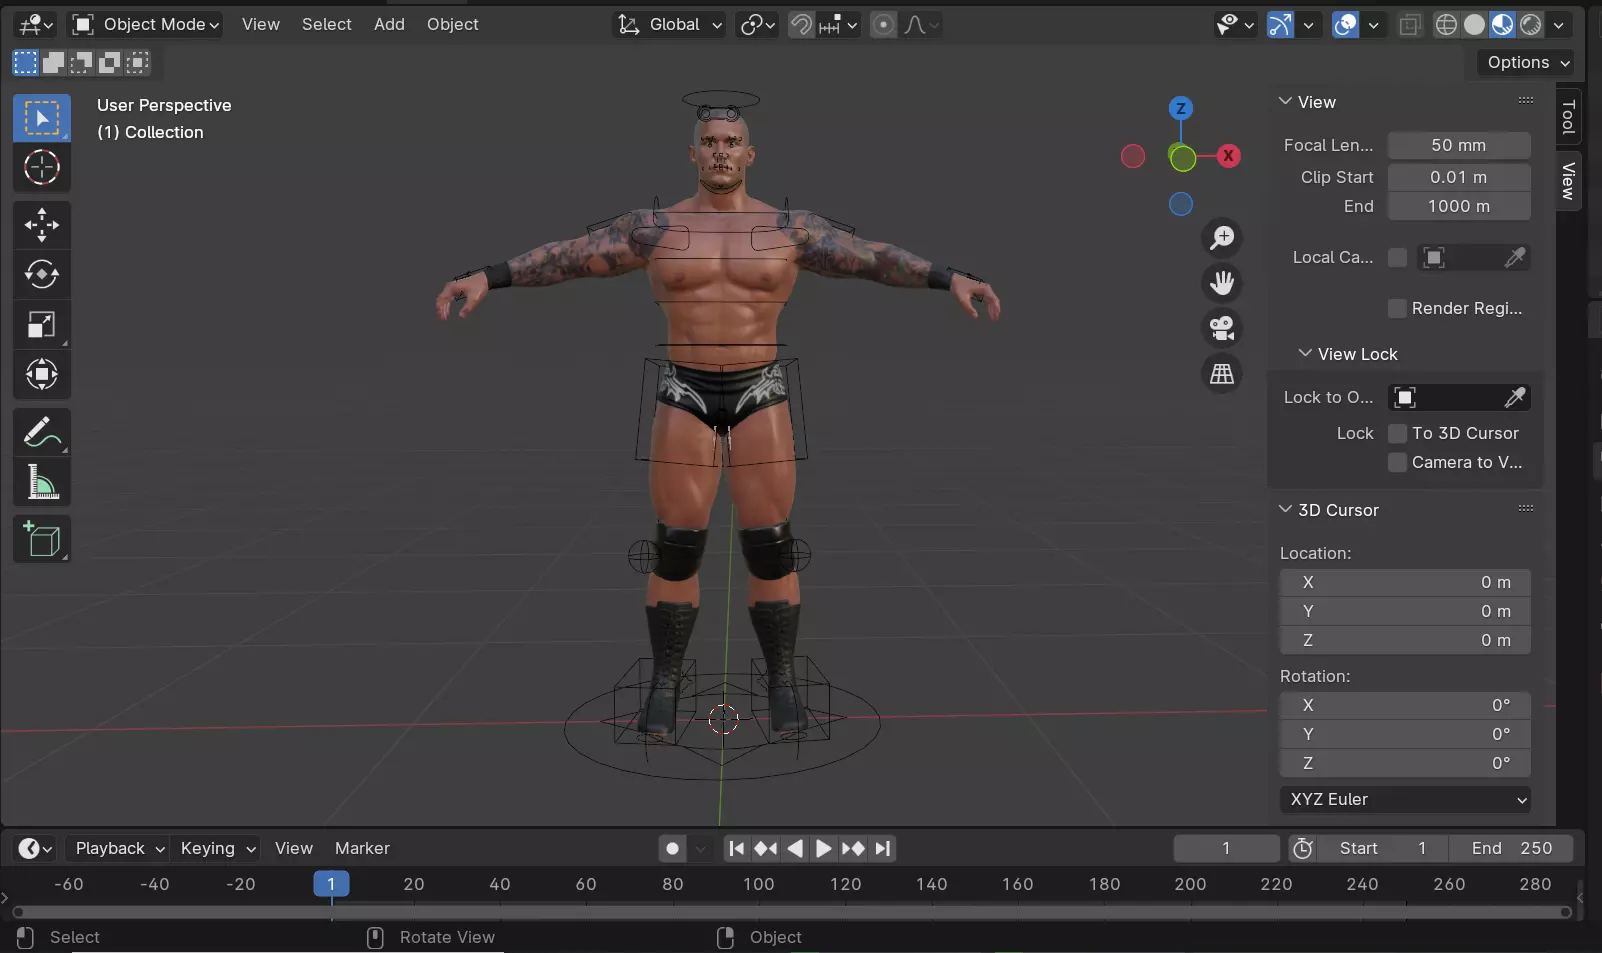Open the Keying dropdown
The width and height of the screenshot is (1602, 953).
[x=217, y=848]
